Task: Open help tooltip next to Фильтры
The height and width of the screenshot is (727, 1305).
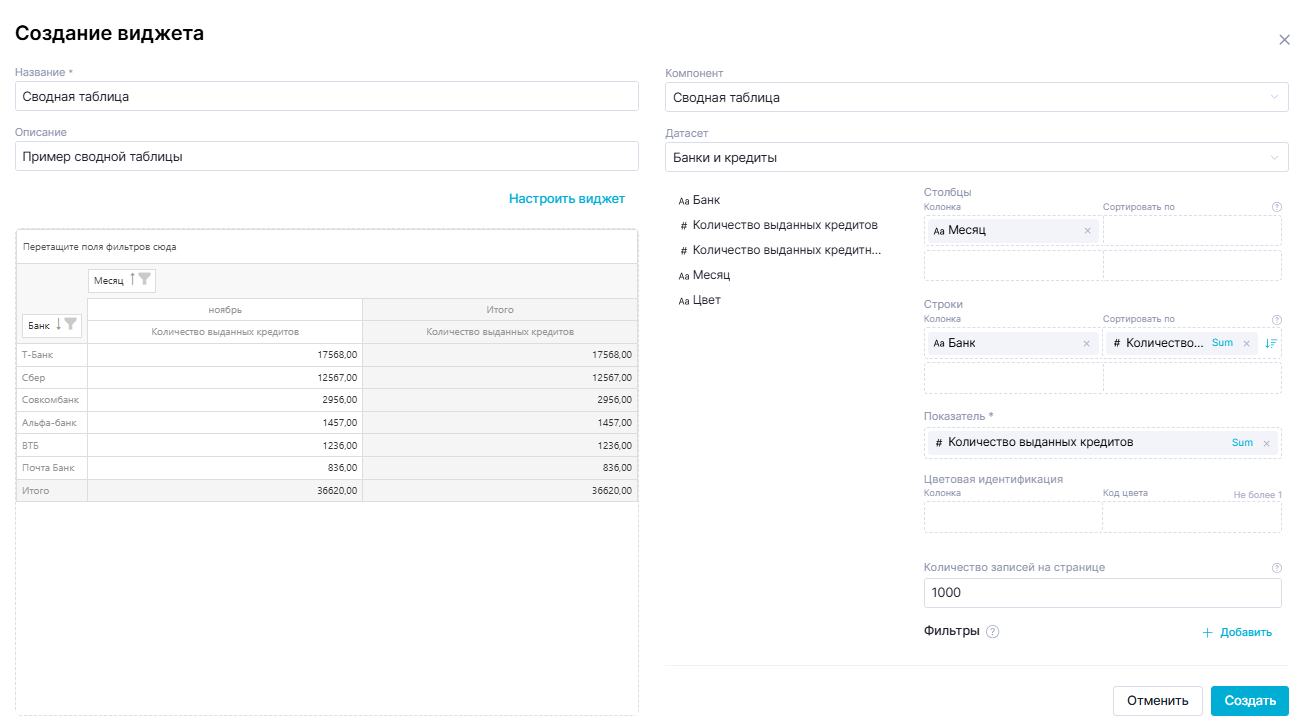Action: (992, 632)
